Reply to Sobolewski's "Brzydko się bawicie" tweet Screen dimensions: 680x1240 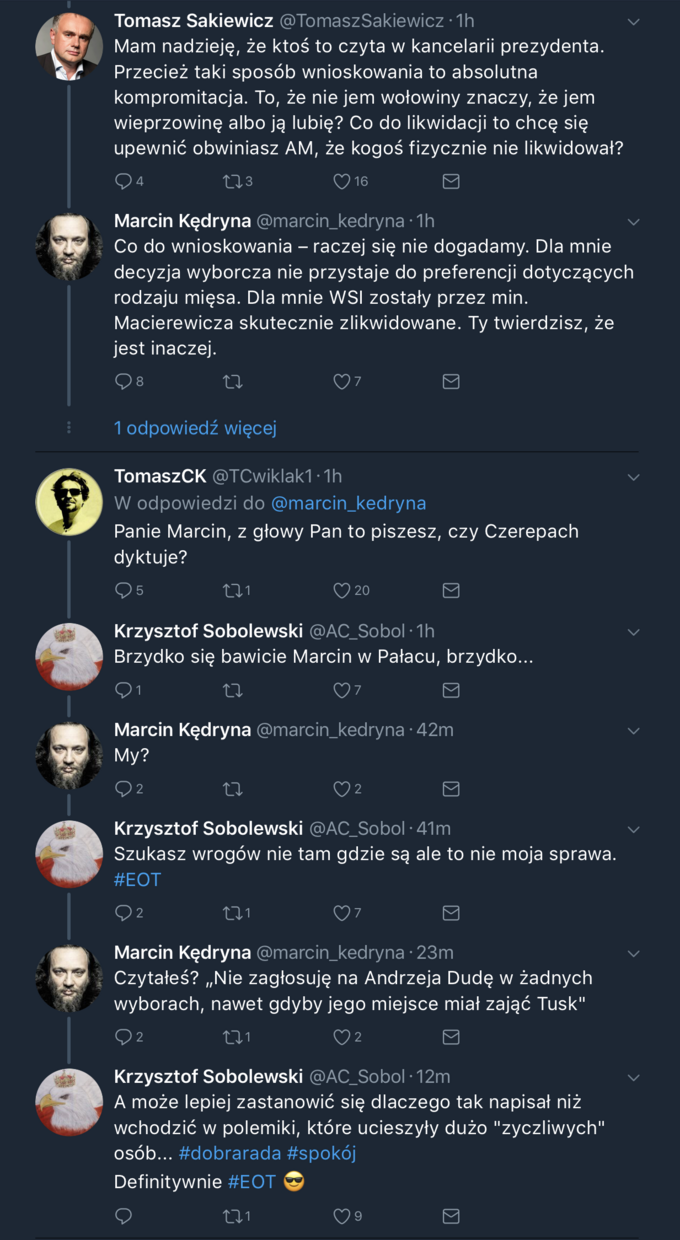click(x=125, y=689)
